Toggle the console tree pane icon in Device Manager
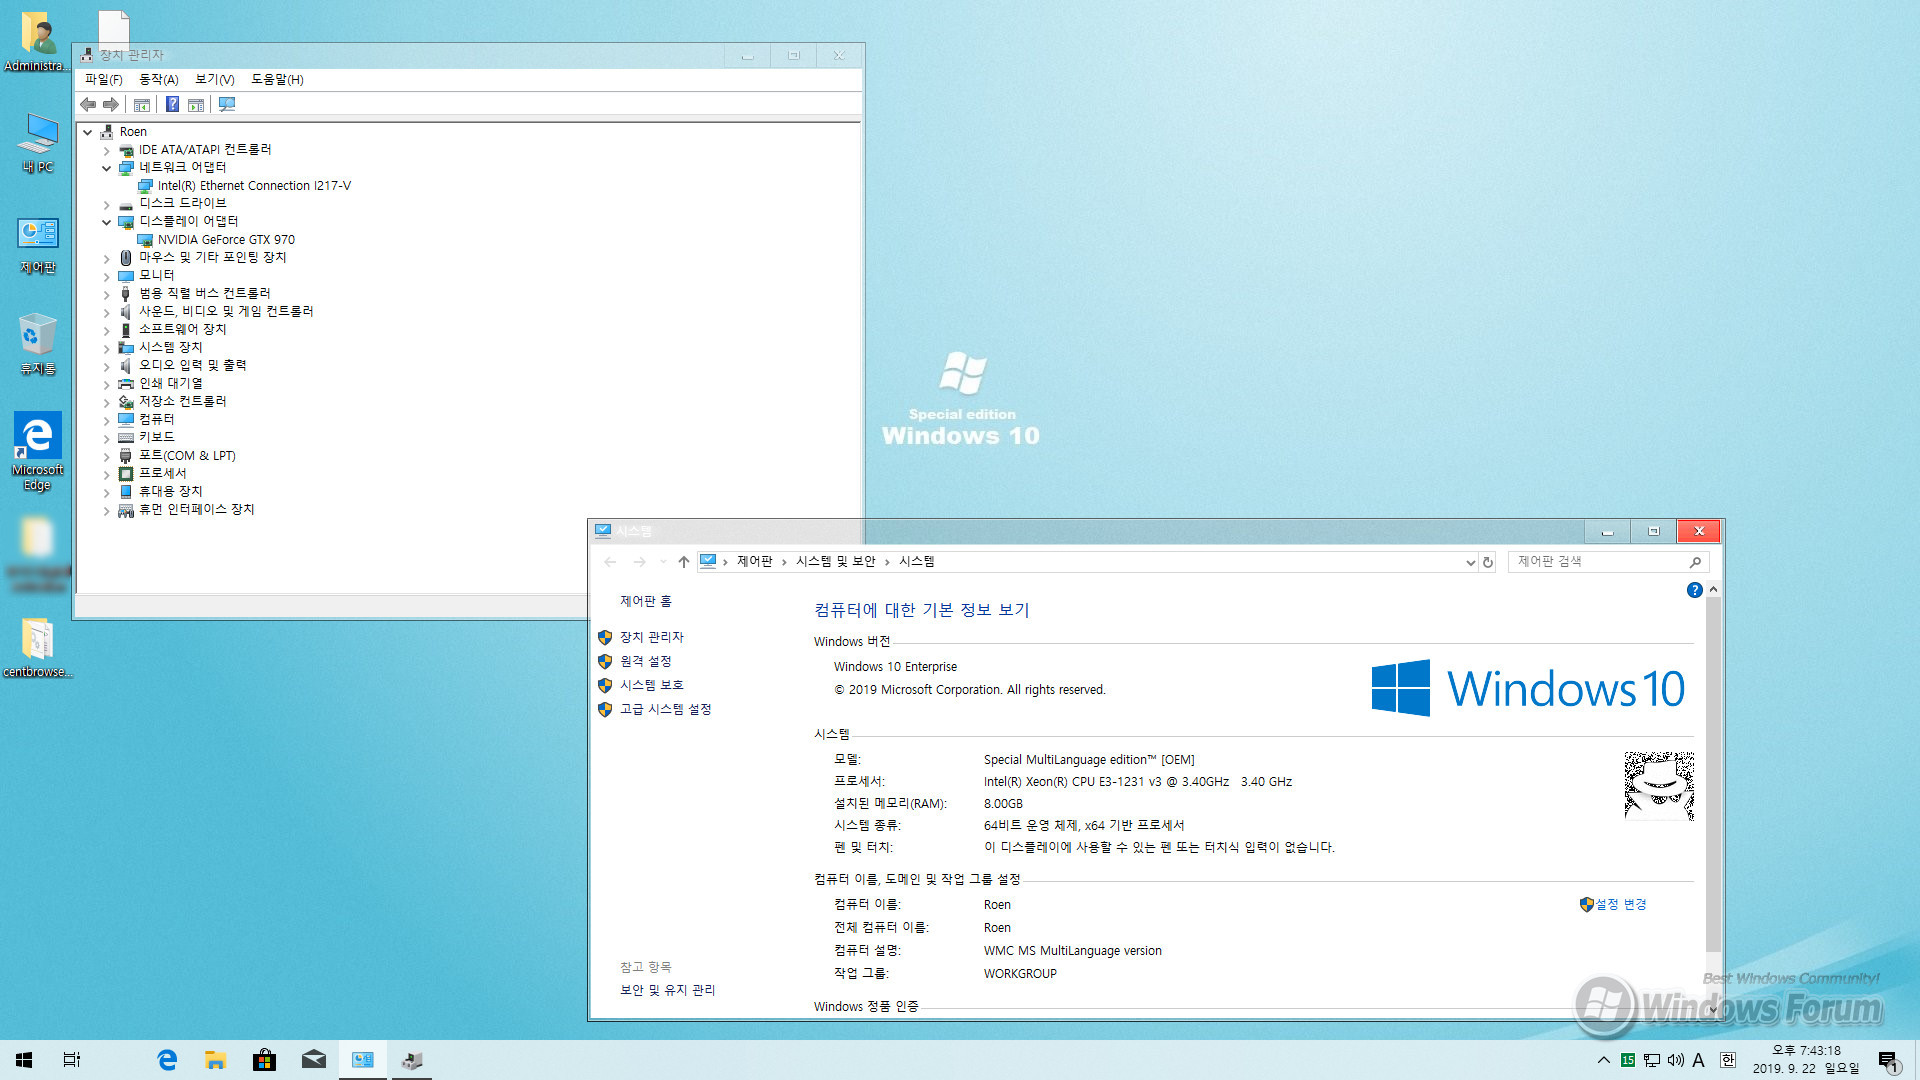The image size is (1920, 1080). pyautogui.click(x=142, y=104)
